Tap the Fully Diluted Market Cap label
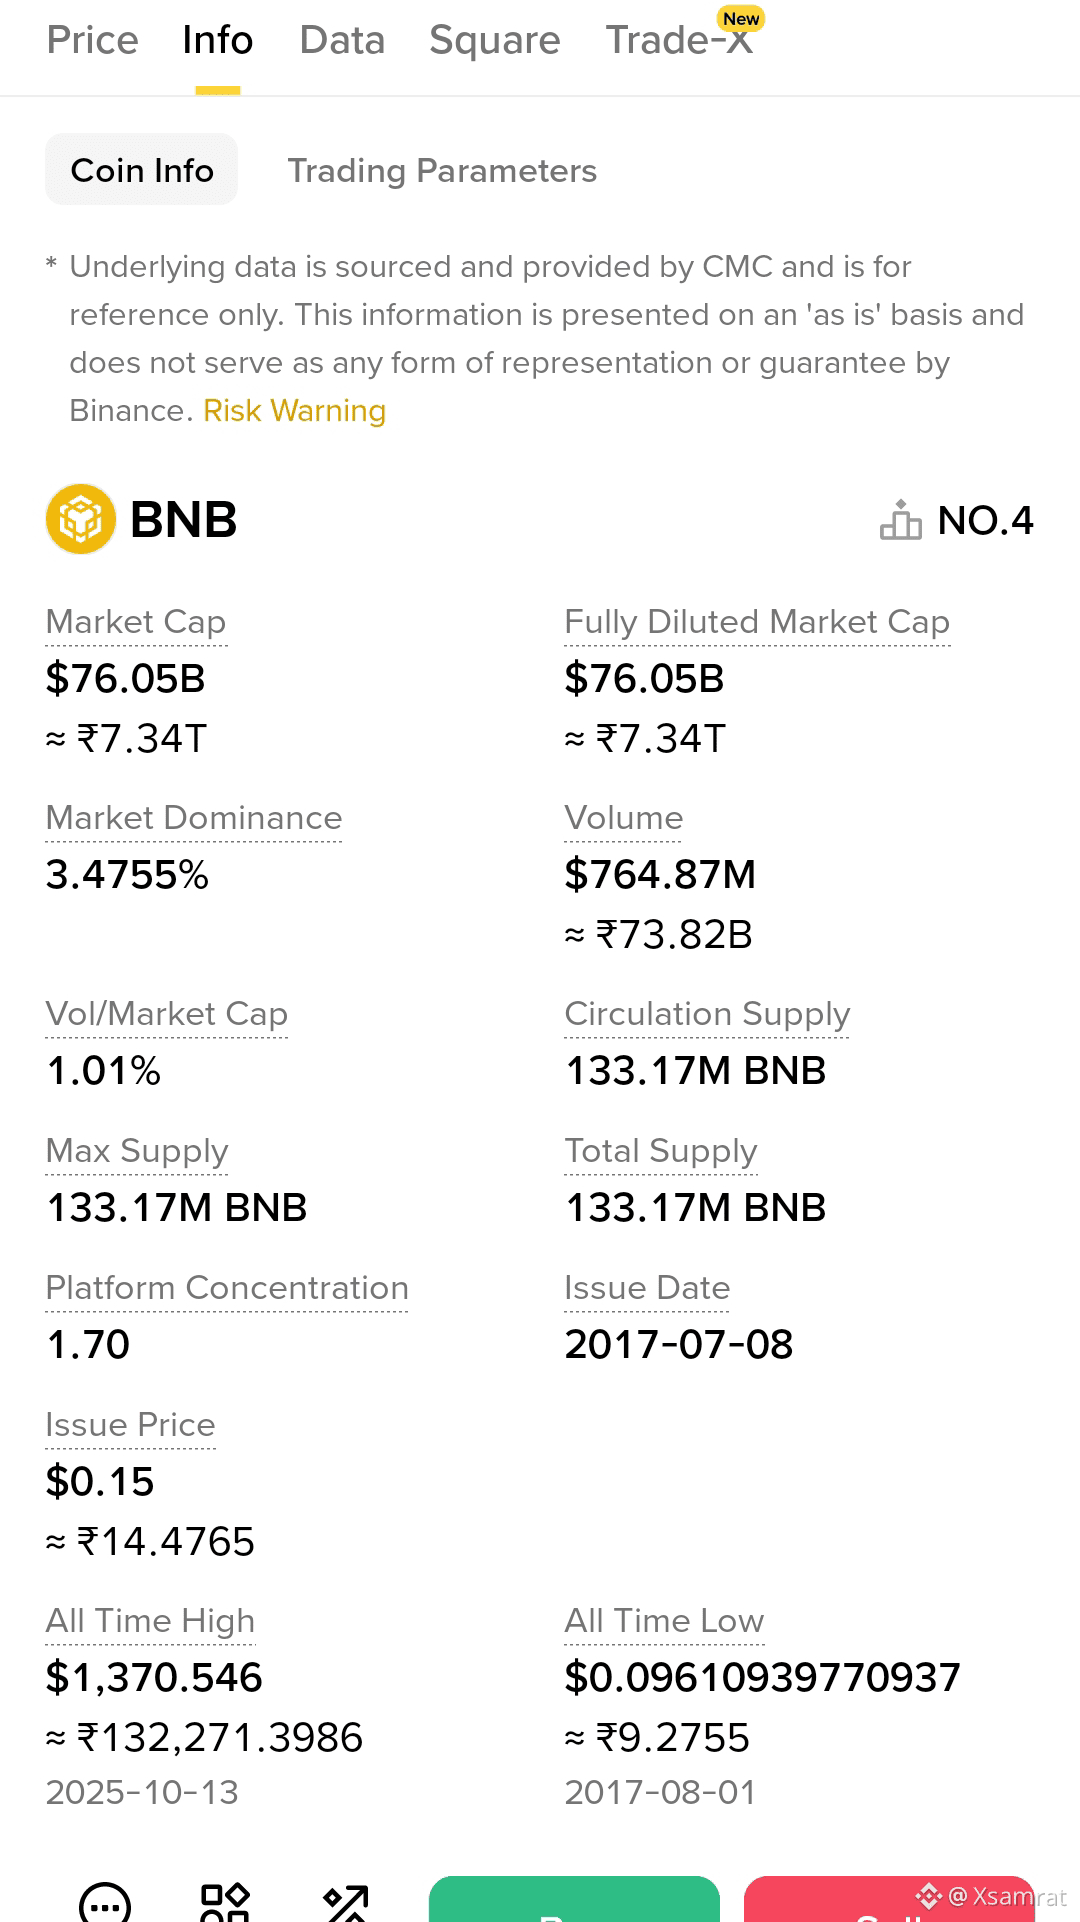Image resolution: width=1080 pixels, height=1922 pixels. point(757,622)
